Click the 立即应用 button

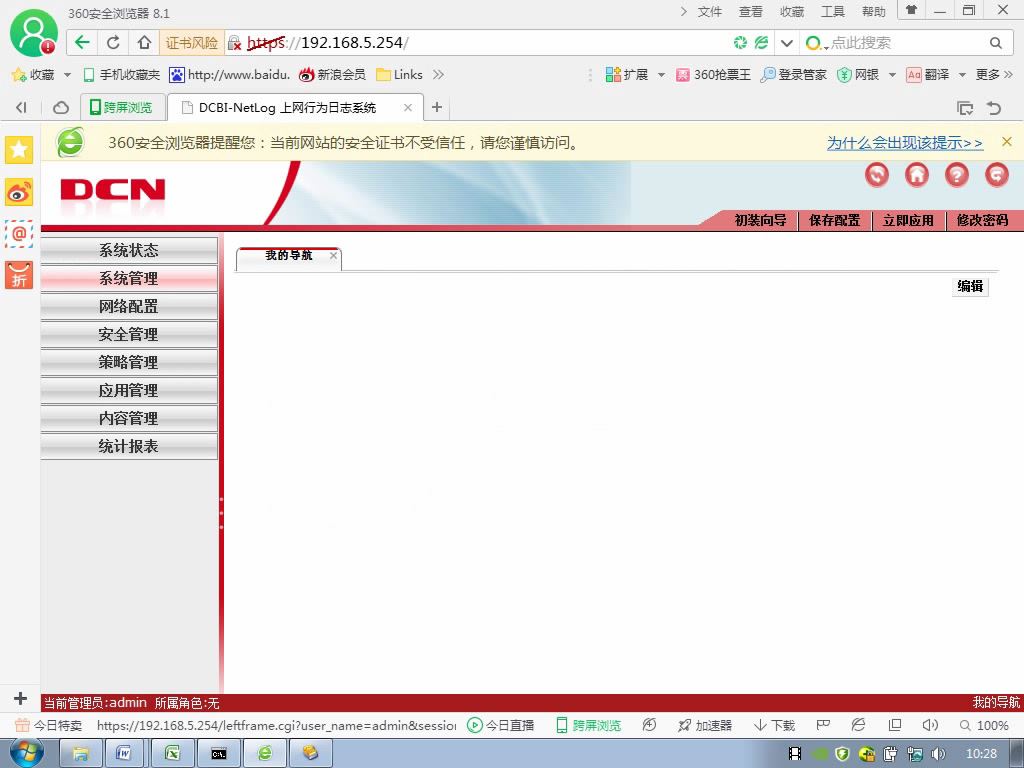coord(908,220)
